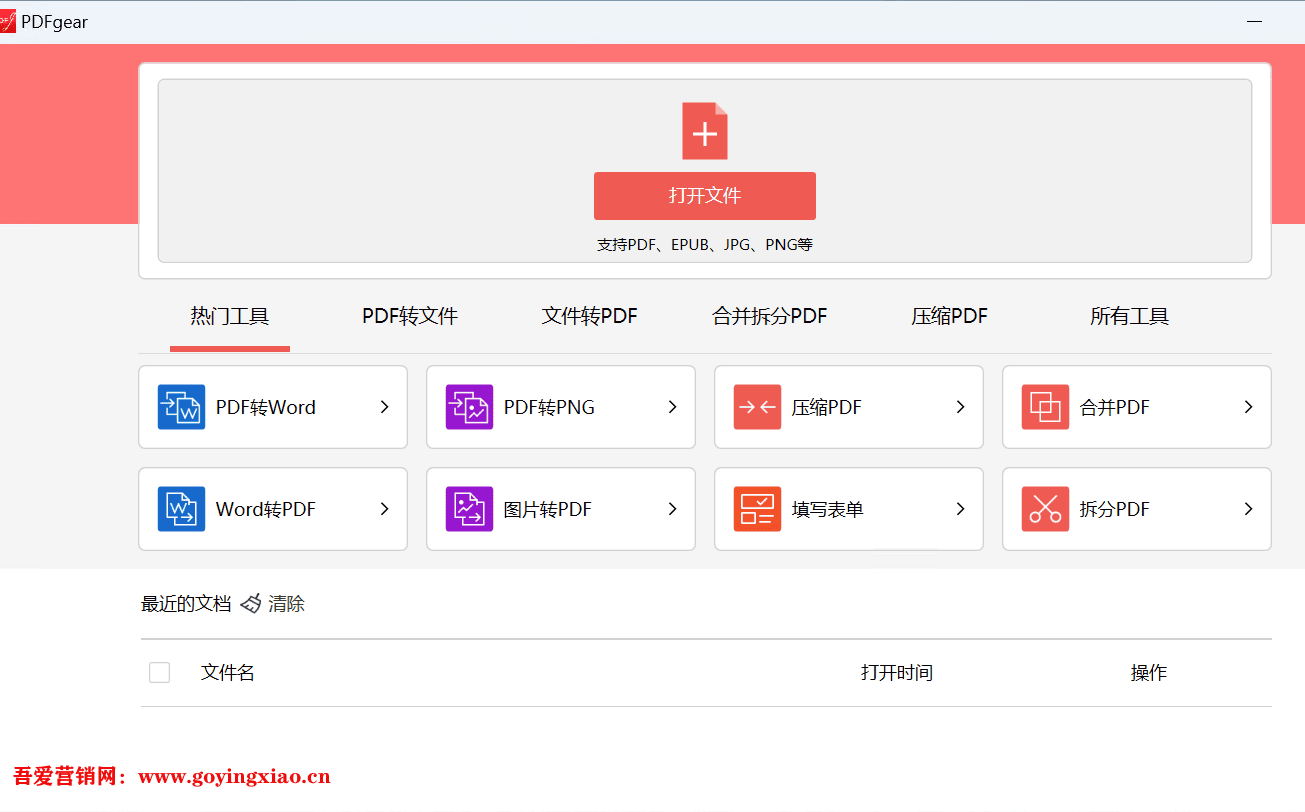Open the 填写表单 tool label
This screenshot has width=1305, height=812.
828,510
